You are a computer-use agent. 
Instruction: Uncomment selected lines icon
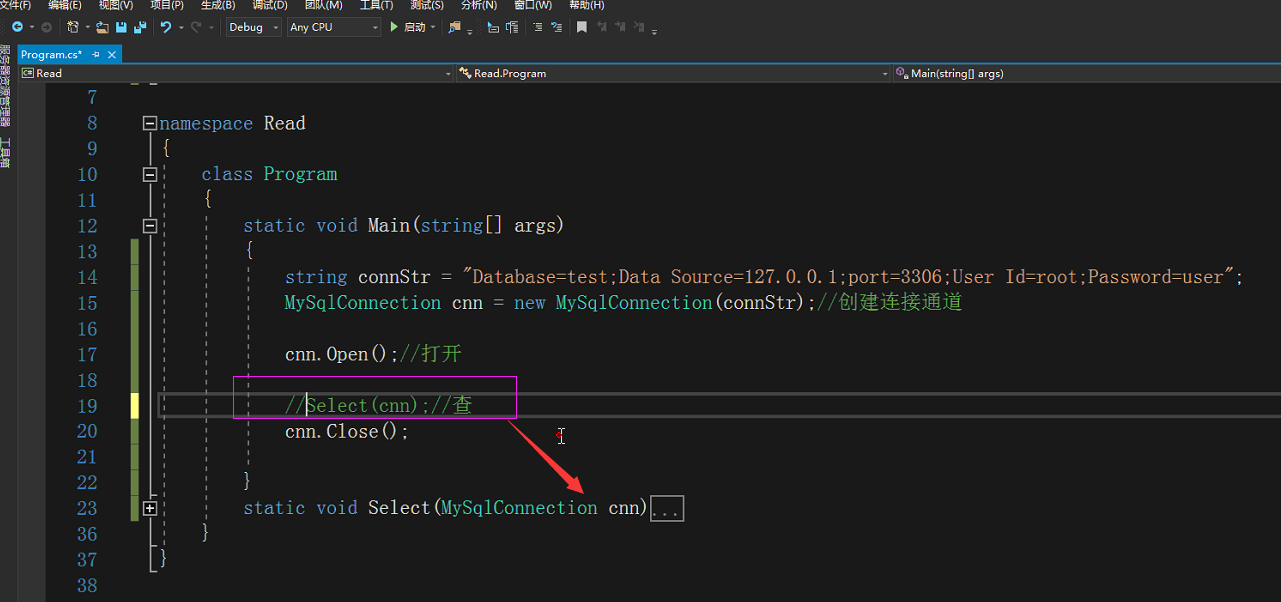[556, 27]
